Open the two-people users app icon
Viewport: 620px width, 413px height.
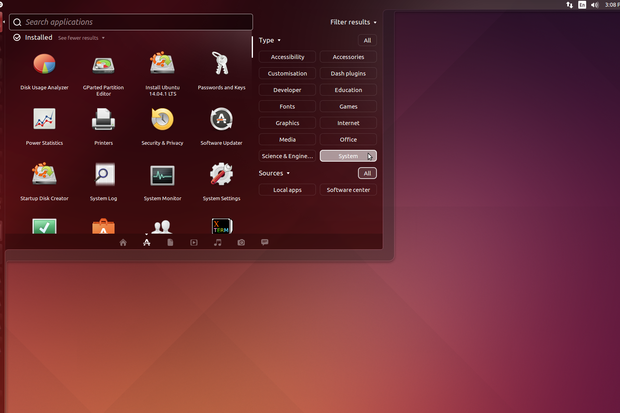tap(162, 226)
